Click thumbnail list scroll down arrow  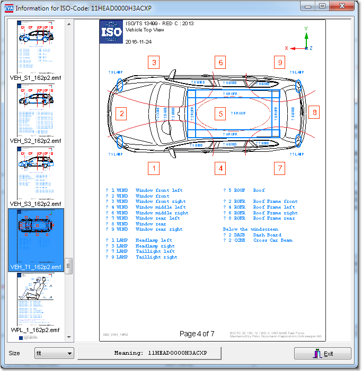[69, 337]
